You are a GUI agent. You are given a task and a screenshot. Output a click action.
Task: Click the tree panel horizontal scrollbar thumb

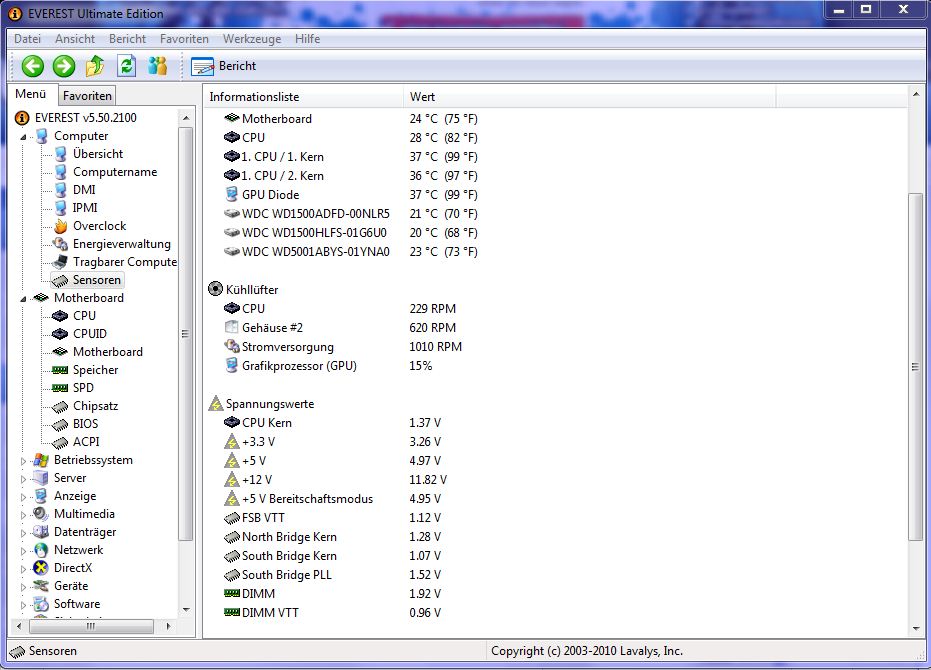[x=91, y=626]
